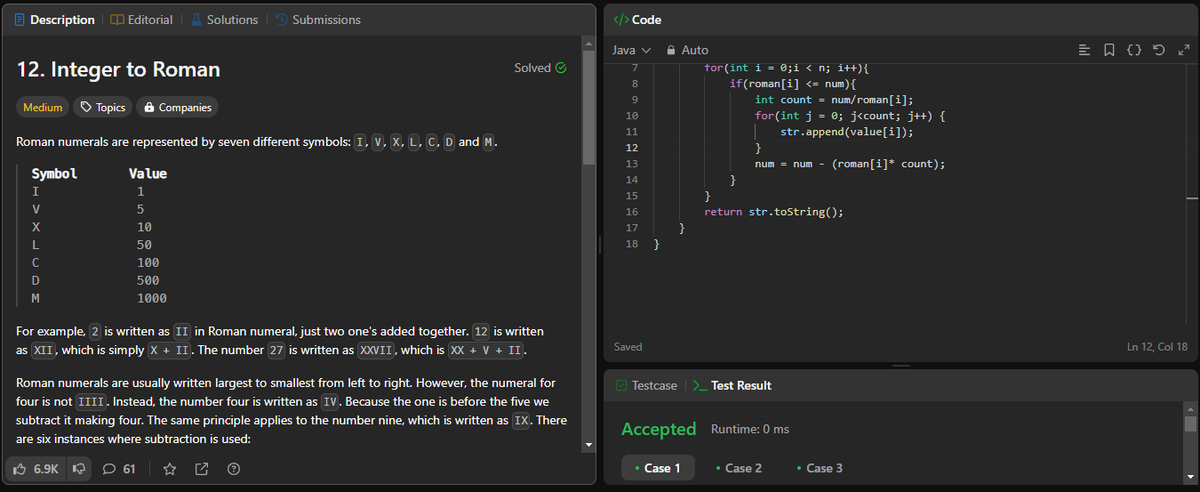Click the Solved checkmark status
Image resolution: width=1200 pixels, height=492 pixels.
(x=540, y=68)
